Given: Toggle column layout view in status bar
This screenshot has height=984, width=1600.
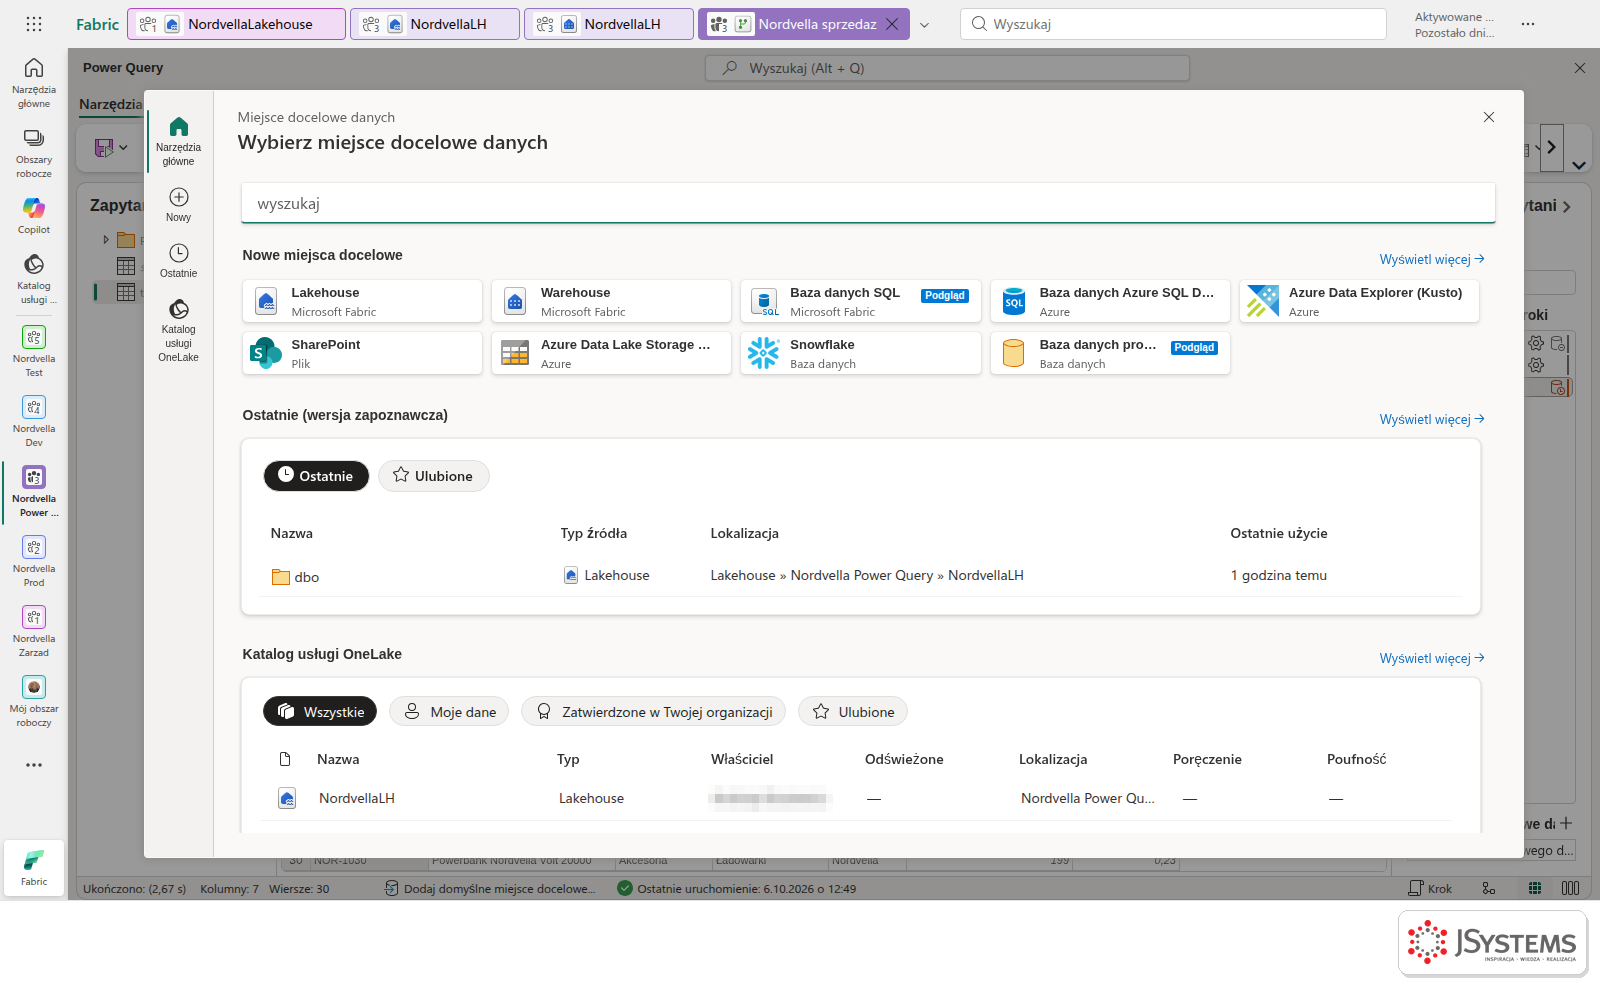Looking at the screenshot, I should (1570, 888).
